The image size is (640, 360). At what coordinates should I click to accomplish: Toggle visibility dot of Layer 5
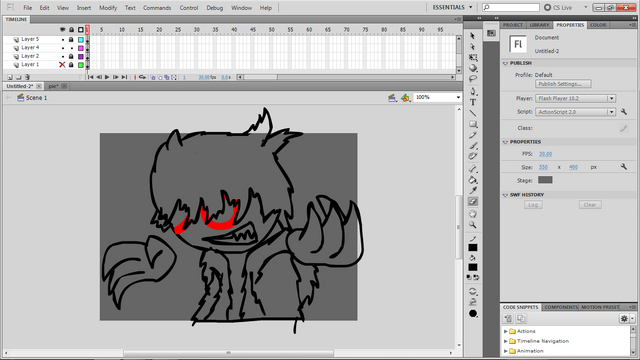[63, 40]
